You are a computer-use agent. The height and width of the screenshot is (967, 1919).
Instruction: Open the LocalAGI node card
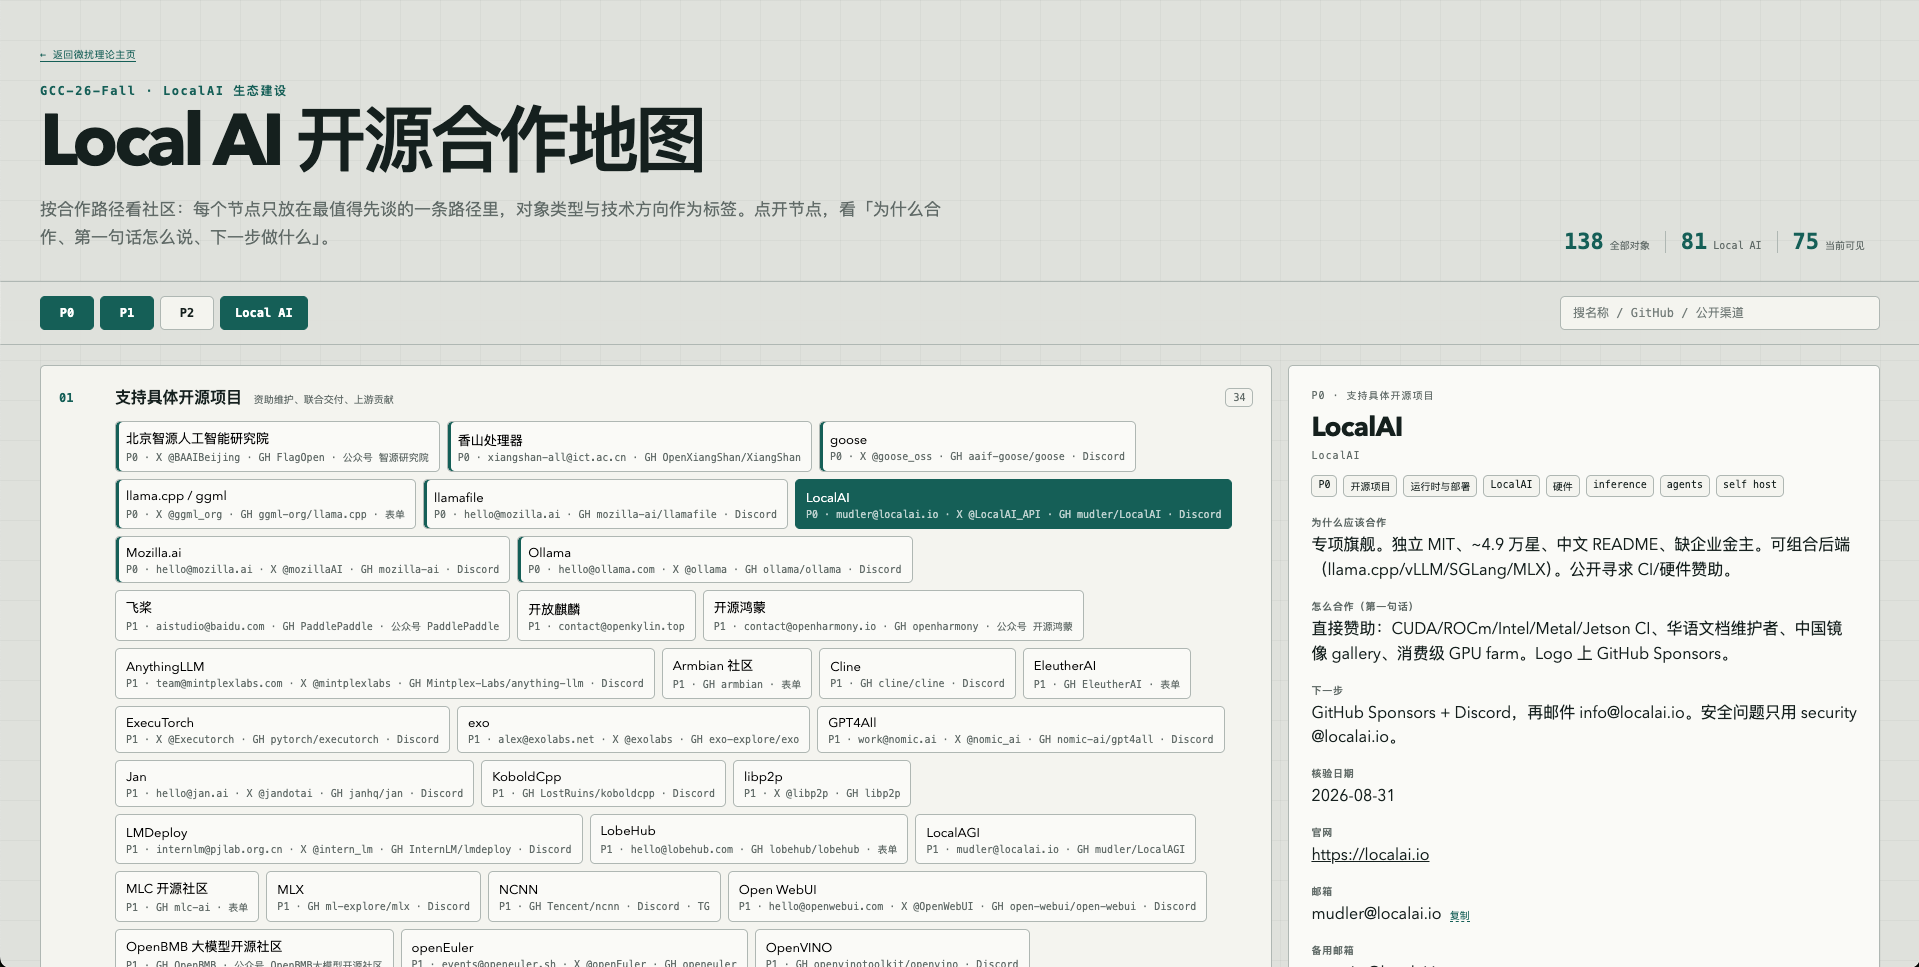(1055, 839)
